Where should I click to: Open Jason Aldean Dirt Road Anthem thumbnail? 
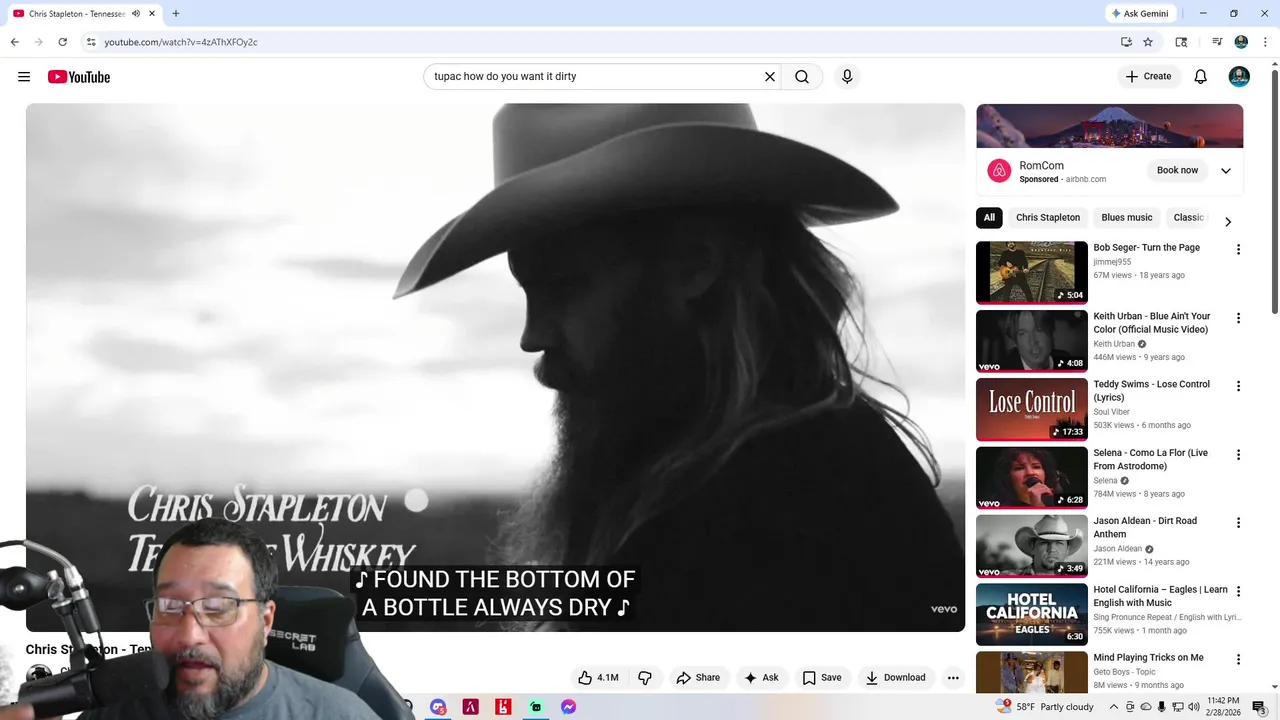coord(1032,546)
